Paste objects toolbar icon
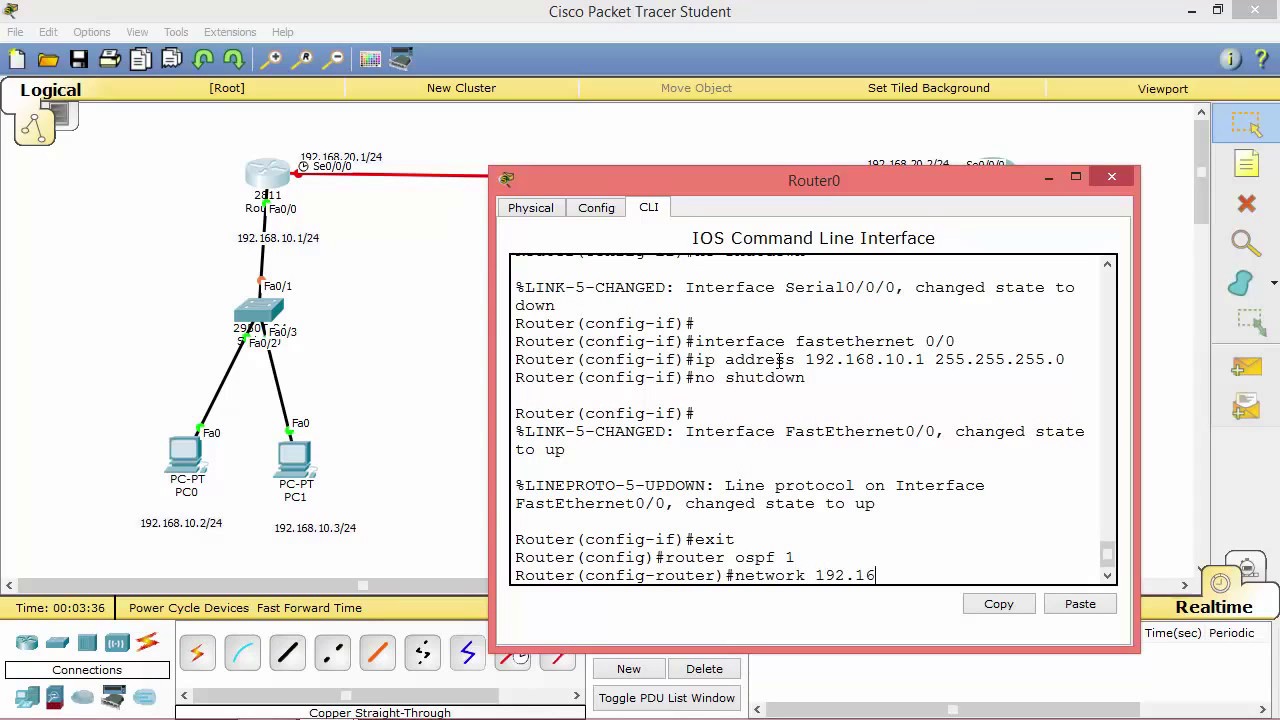 pos(171,60)
